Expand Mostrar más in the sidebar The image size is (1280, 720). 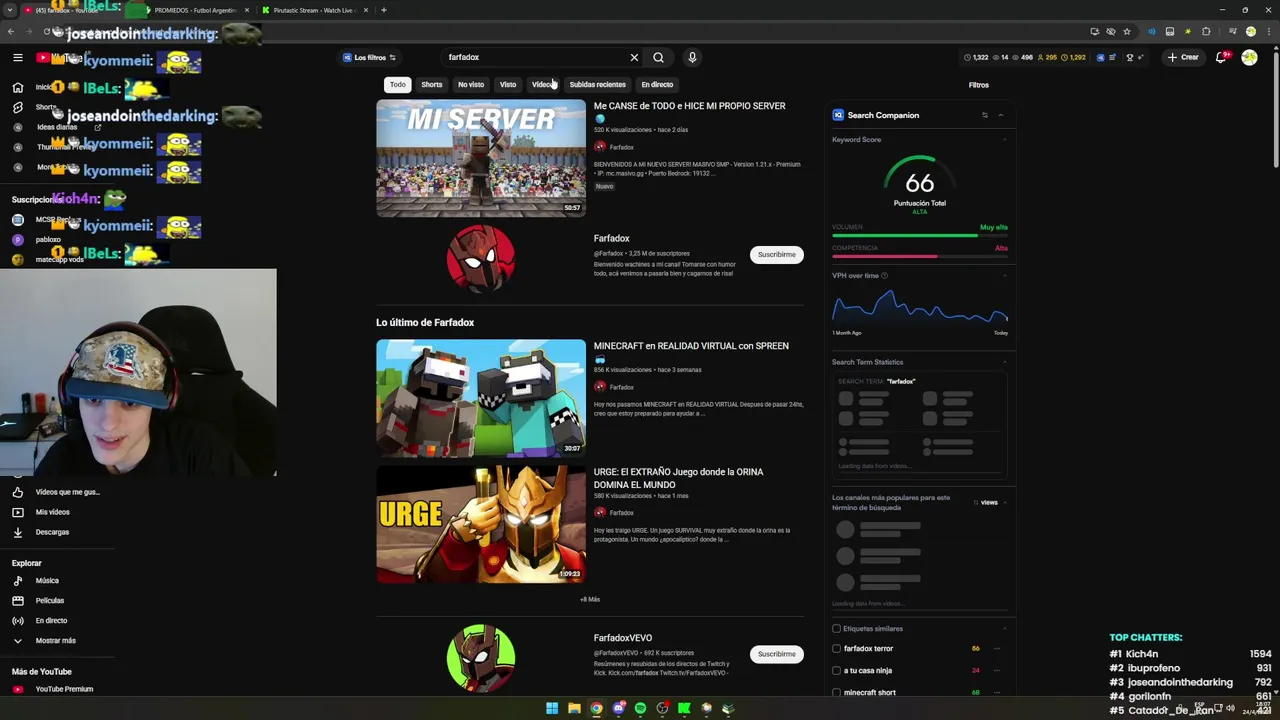pos(57,641)
